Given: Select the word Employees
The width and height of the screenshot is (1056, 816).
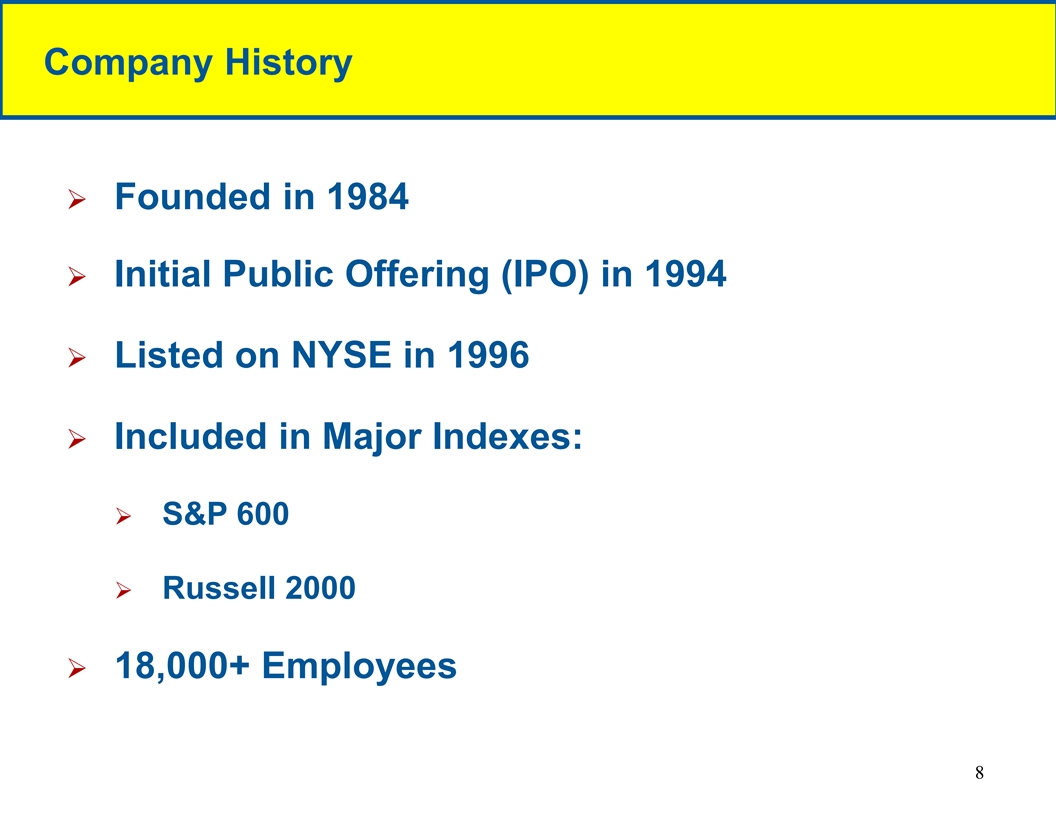Looking at the screenshot, I should (x=359, y=666).
